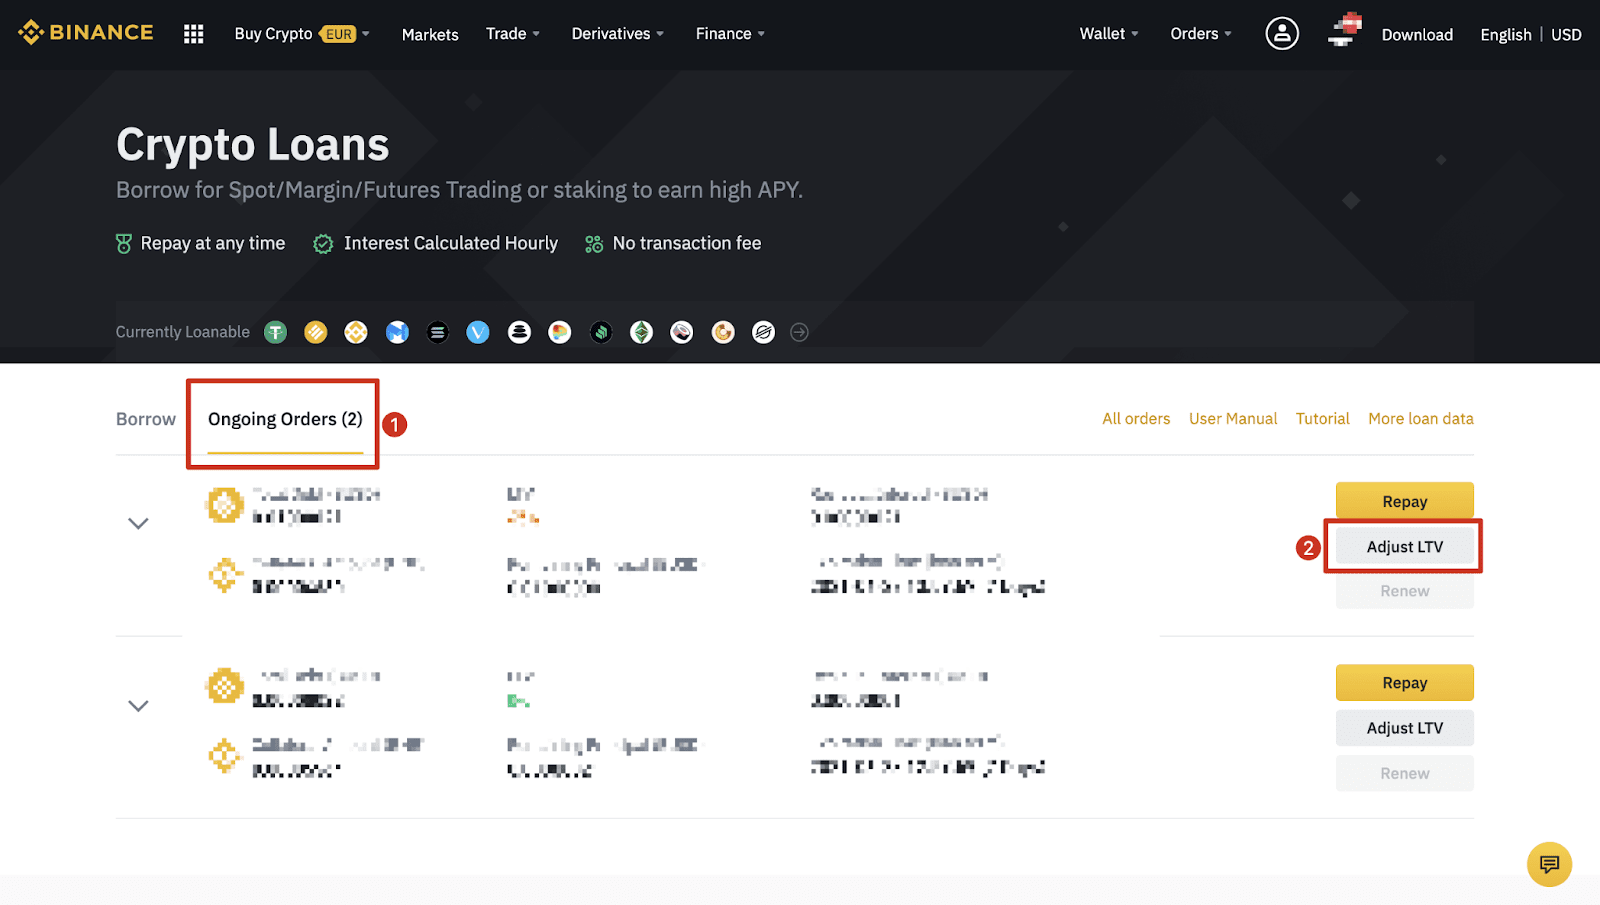
Task: Select the Sushi coin icon
Action: pyautogui.click(x=682, y=332)
